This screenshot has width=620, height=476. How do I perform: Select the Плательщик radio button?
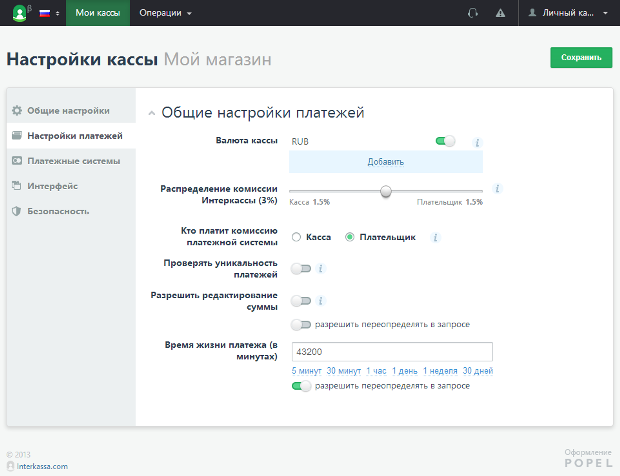(350, 237)
